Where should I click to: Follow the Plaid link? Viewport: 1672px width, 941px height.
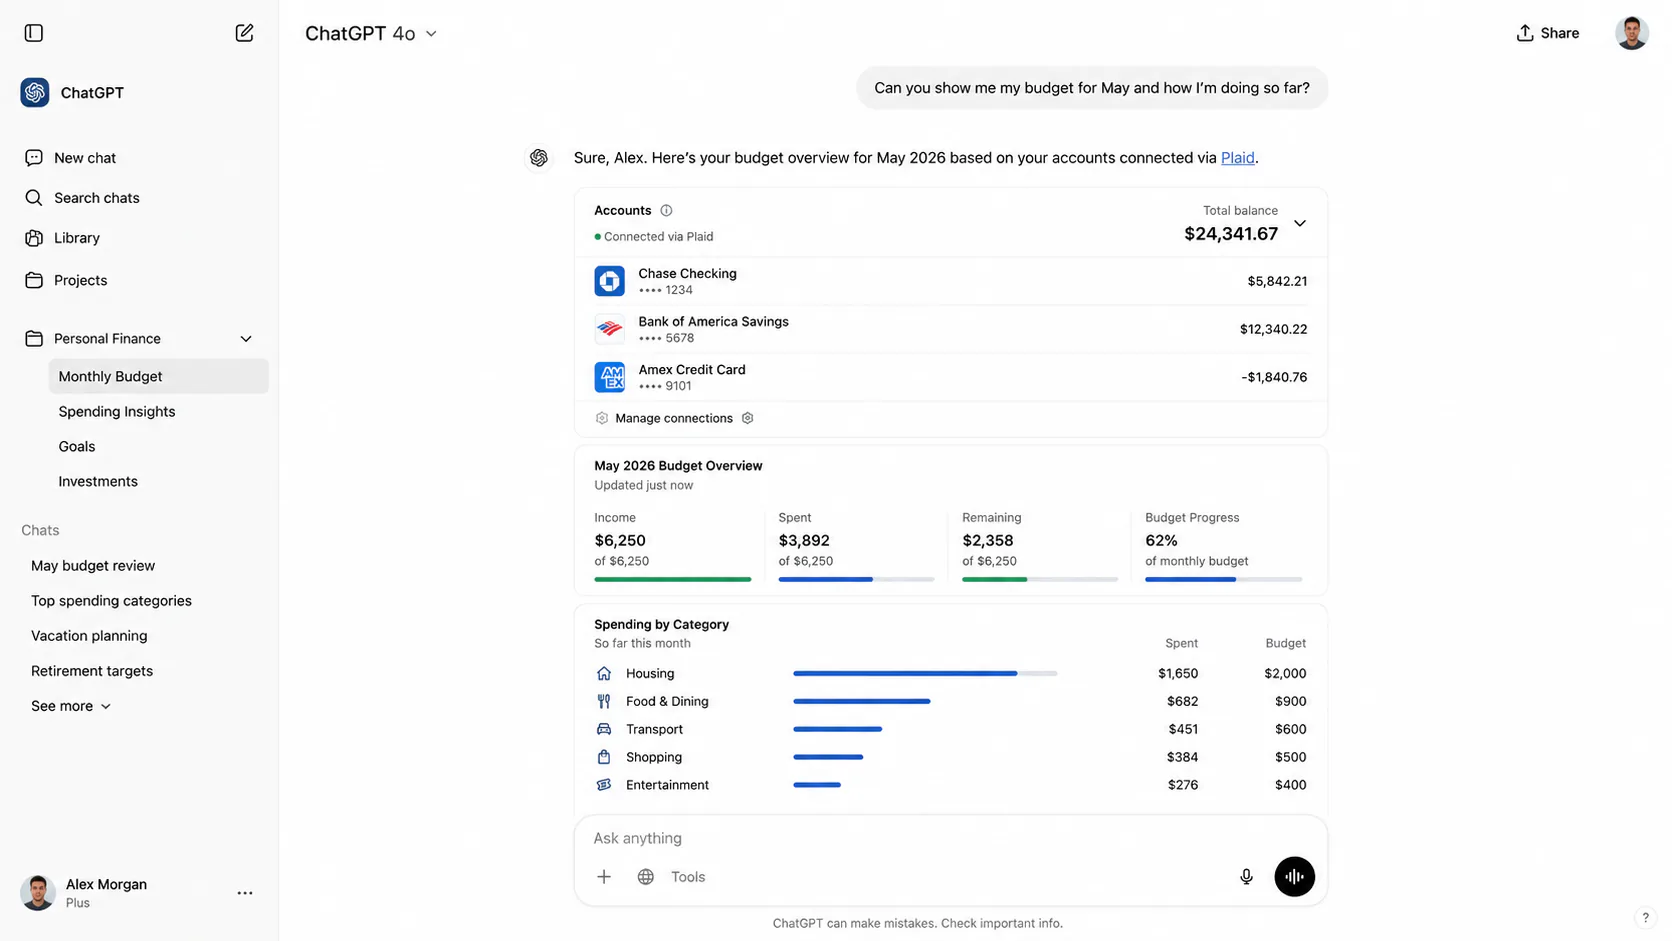1237,158
